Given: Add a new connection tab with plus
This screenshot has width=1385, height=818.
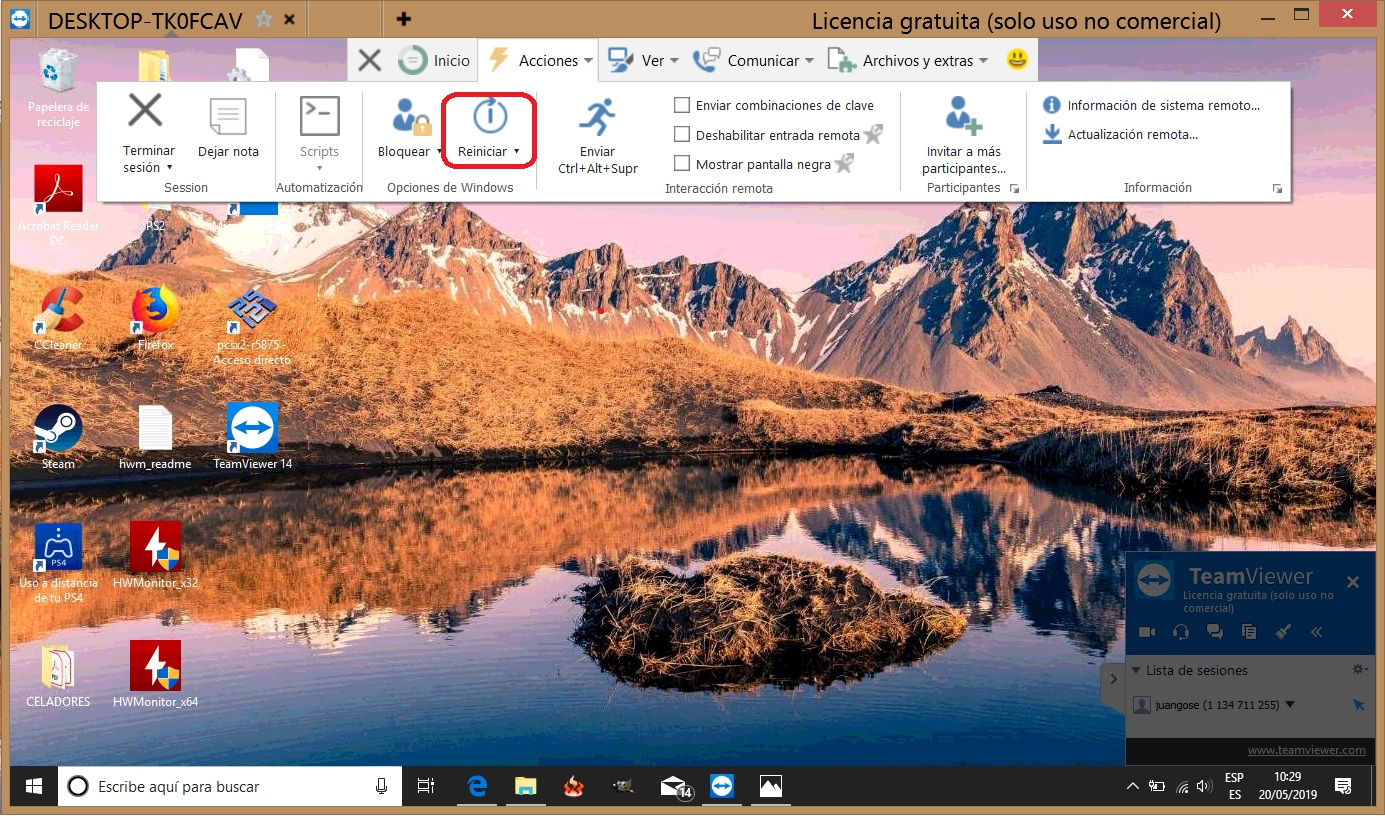Looking at the screenshot, I should (x=404, y=19).
